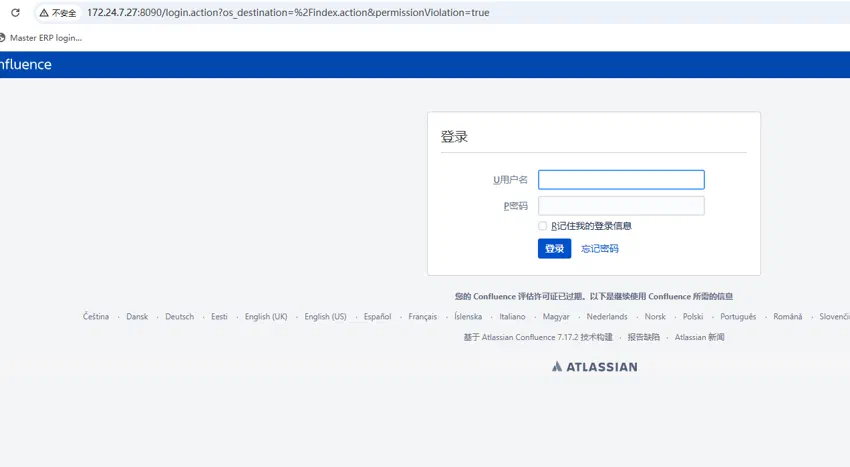Click the Atlassian logo in footer

(x=595, y=367)
